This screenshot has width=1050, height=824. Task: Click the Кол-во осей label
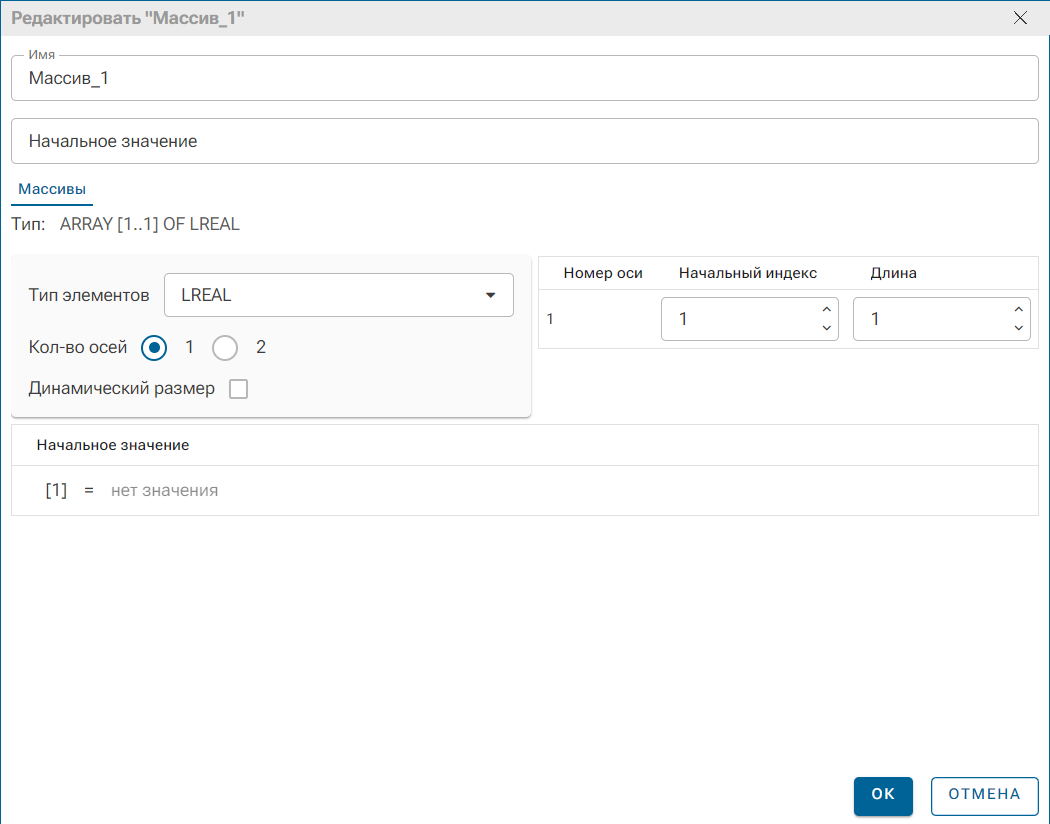pyautogui.click(x=78, y=347)
